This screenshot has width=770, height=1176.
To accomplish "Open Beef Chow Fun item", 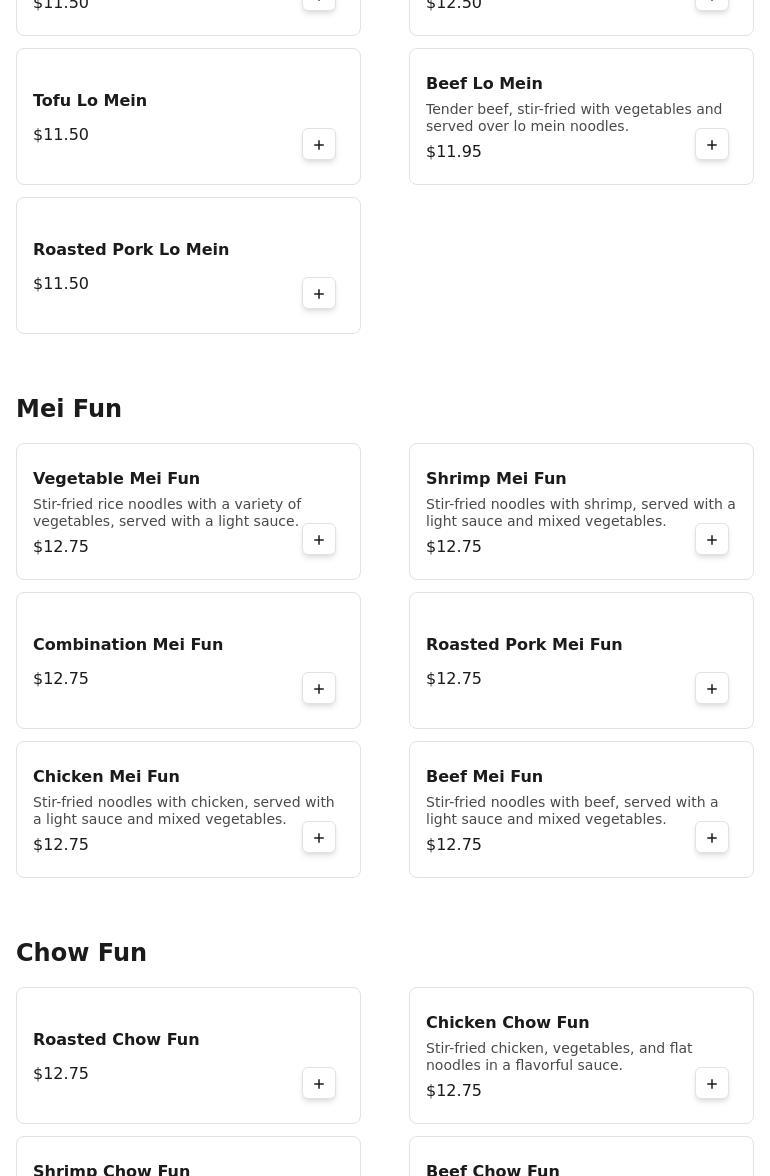I will click(492, 1168).
